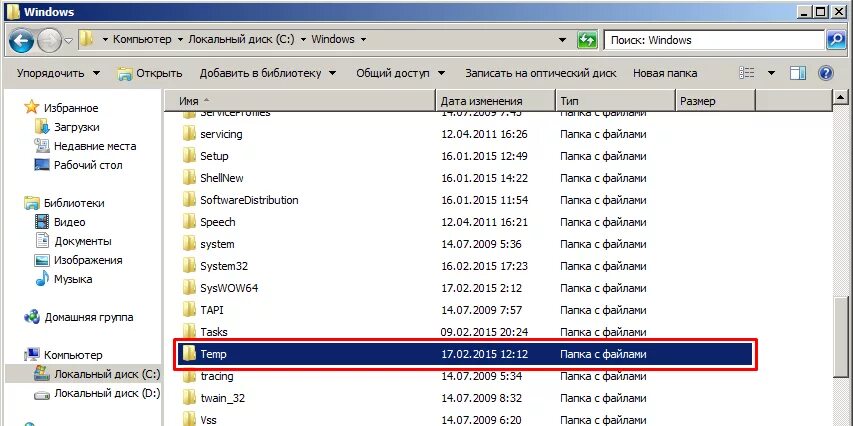The image size is (853, 426).
Task: Open view options dropdown arrow
Action: point(771,73)
